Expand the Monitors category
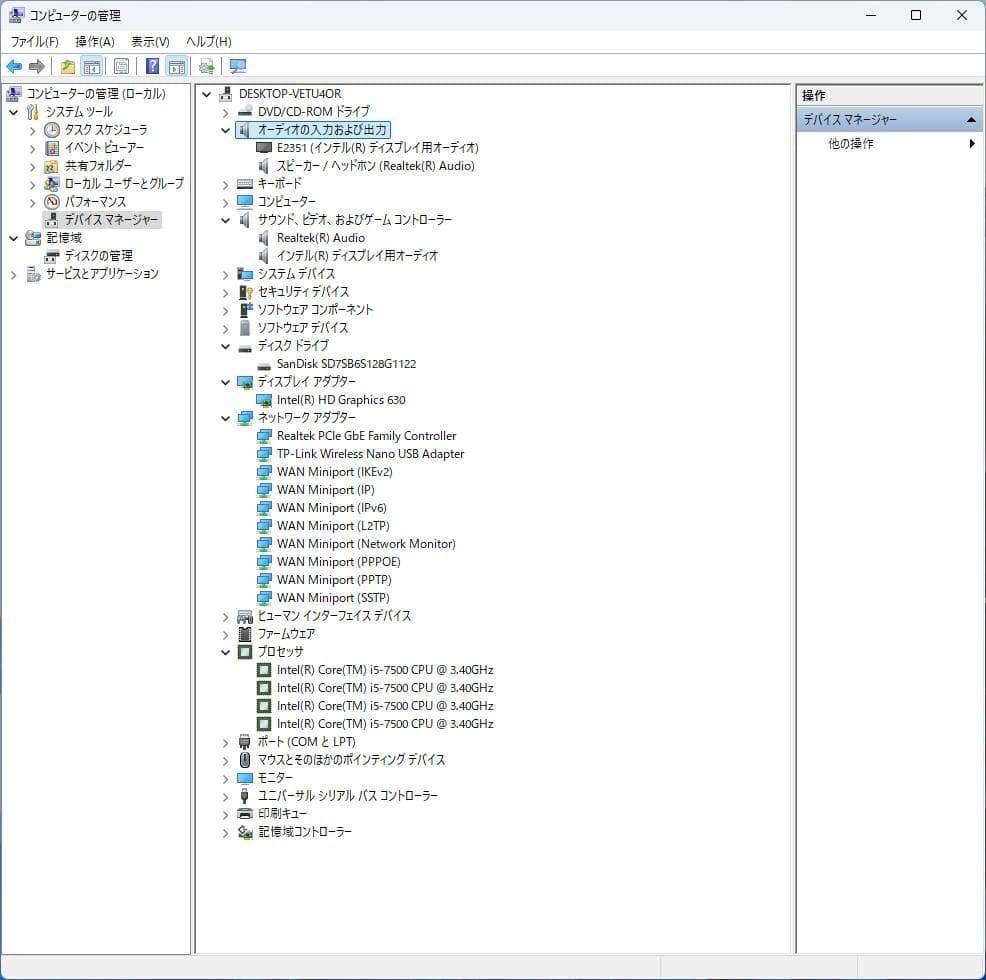 click(x=225, y=777)
